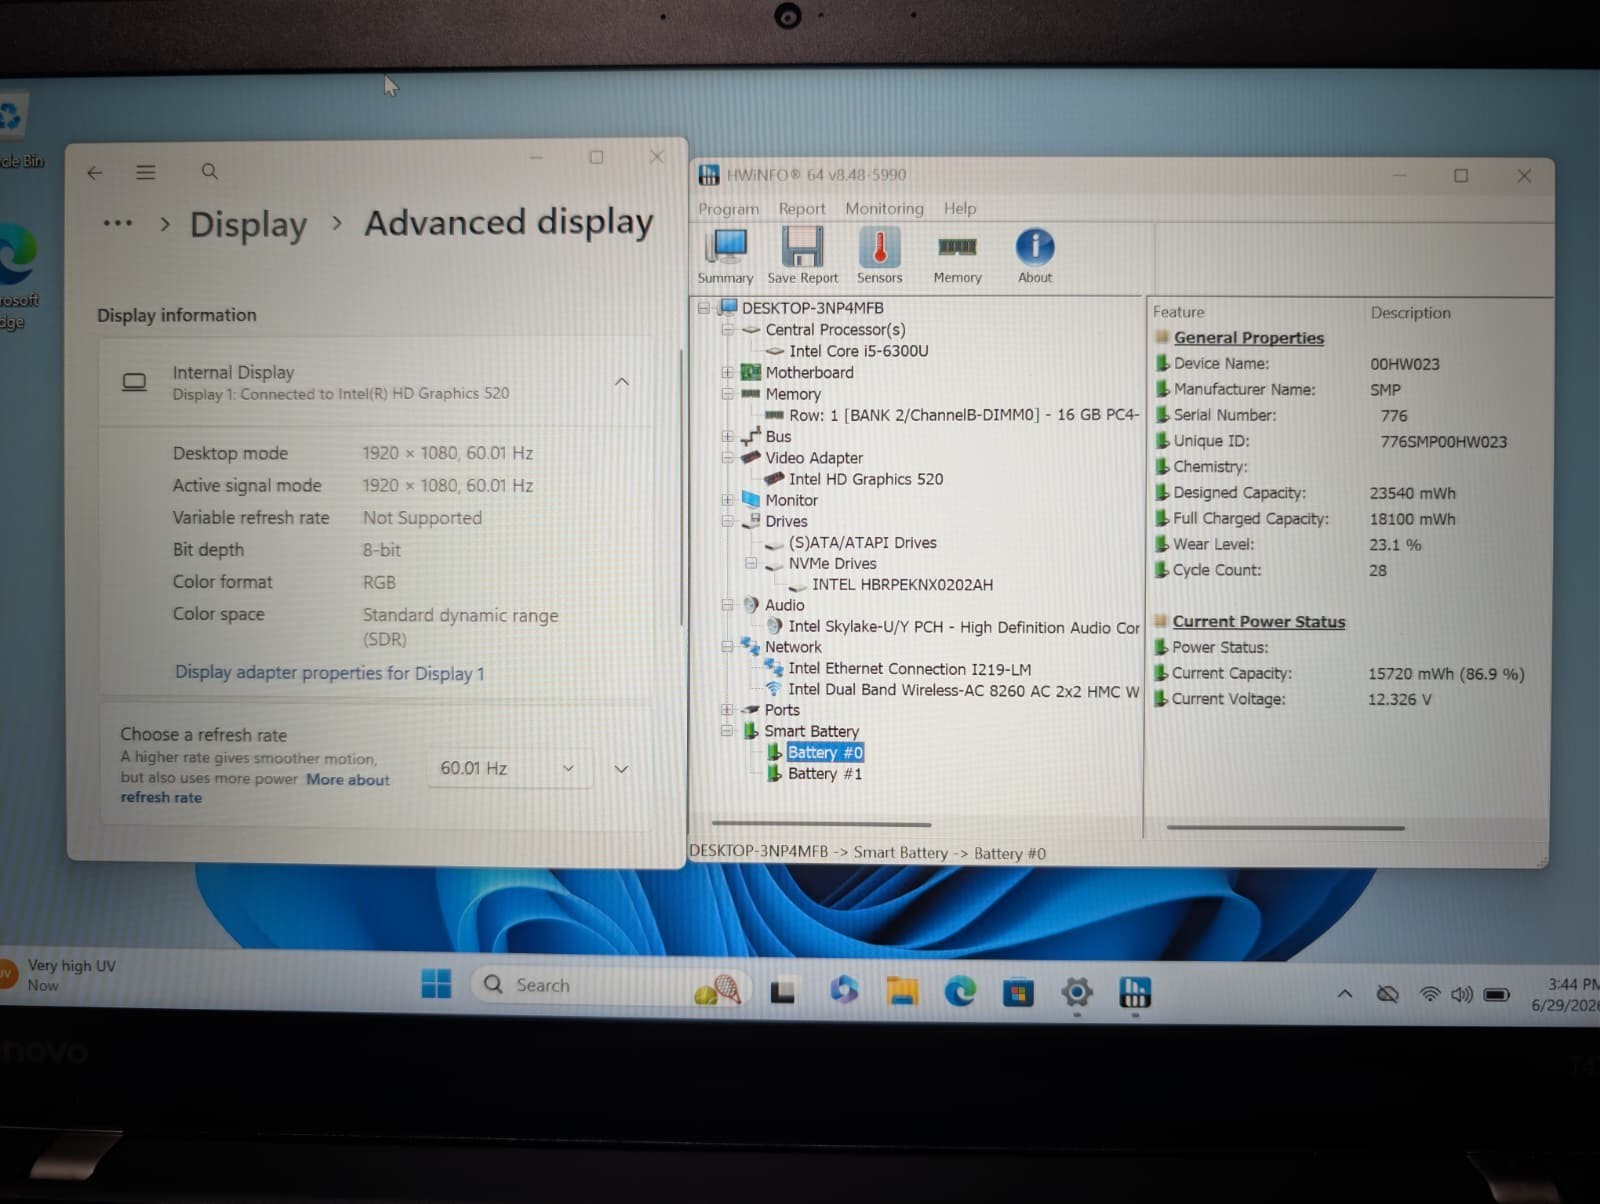This screenshot has width=1600, height=1204.
Task: Click the Settings search magnifier icon
Action: point(209,171)
